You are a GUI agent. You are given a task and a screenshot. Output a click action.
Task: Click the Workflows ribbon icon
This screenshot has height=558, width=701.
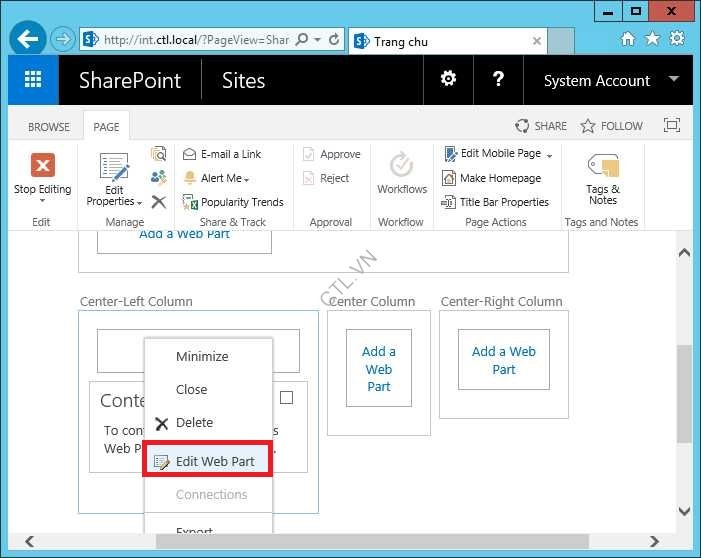401,166
